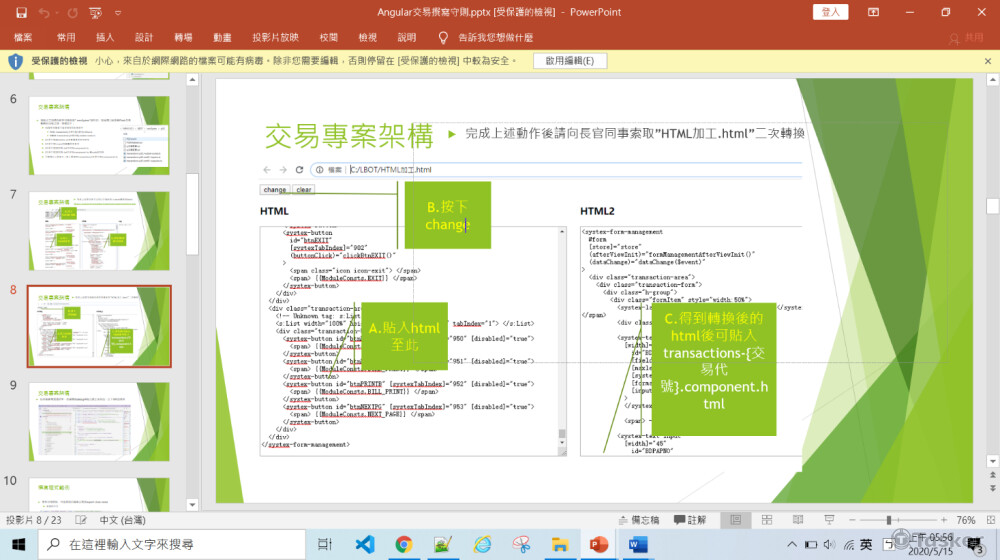
Task: Click green box C.得到轉換後的 html
Action: (x=714, y=368)
